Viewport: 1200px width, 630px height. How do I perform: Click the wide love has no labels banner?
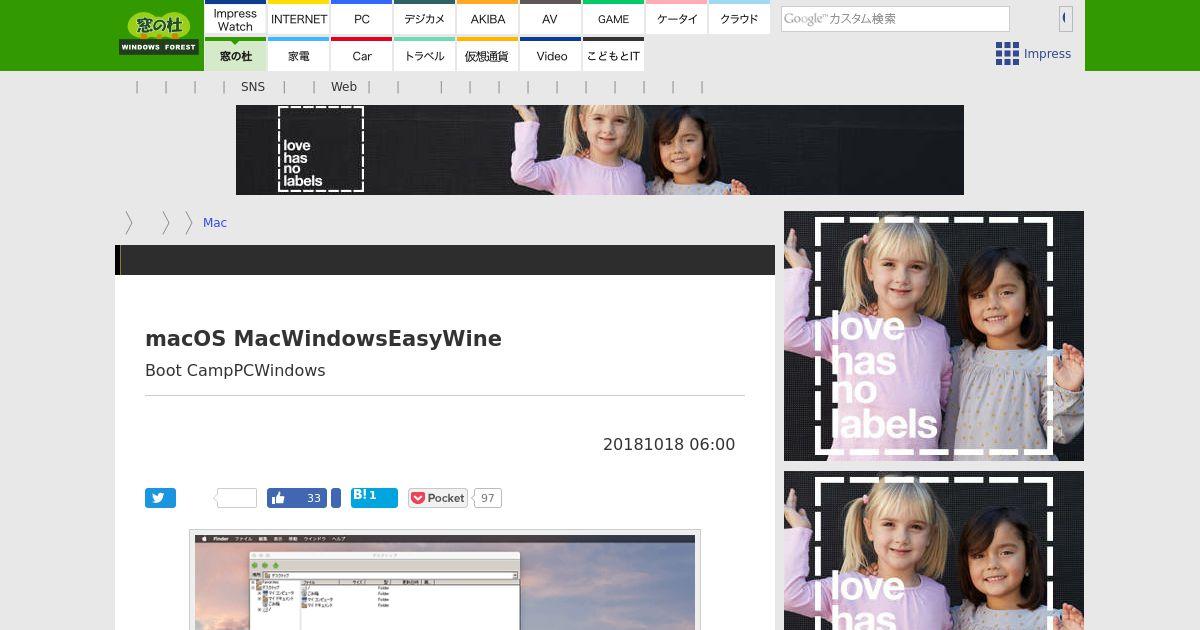click(600, 150)
